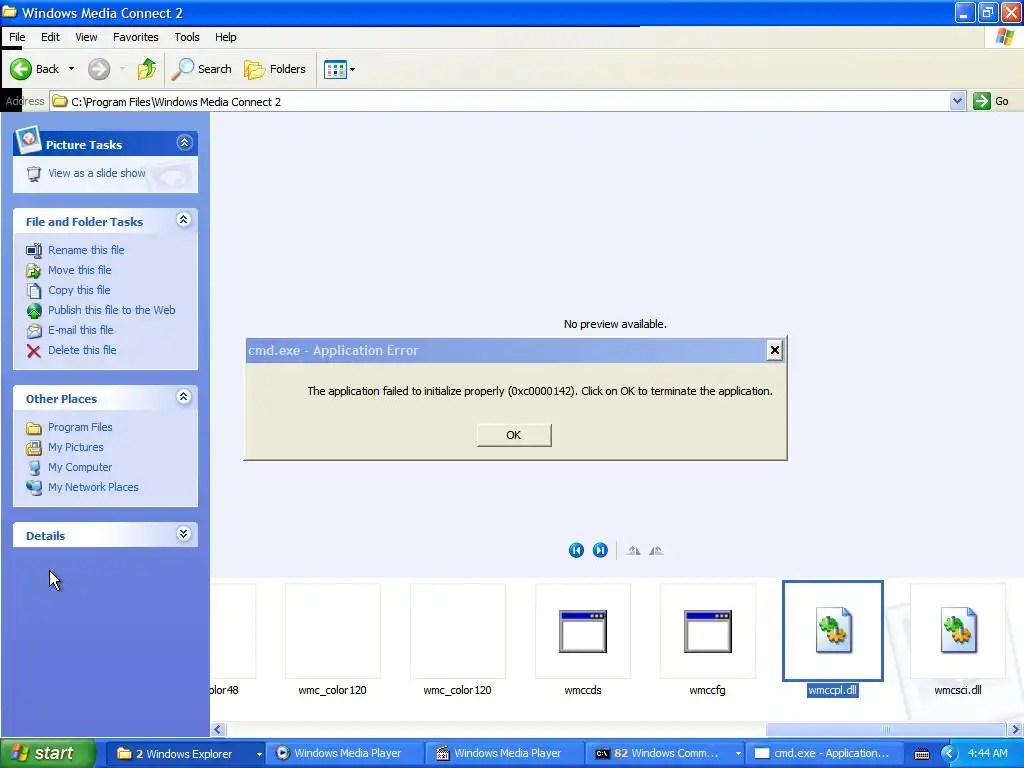Open the Edit menu

point(50,37)
